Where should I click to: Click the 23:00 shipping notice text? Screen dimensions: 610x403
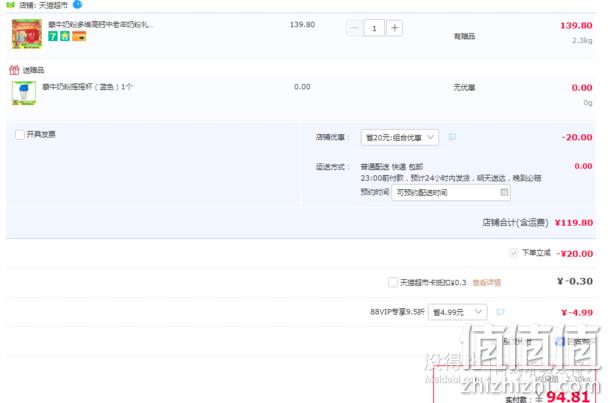(x=451, y=178)
